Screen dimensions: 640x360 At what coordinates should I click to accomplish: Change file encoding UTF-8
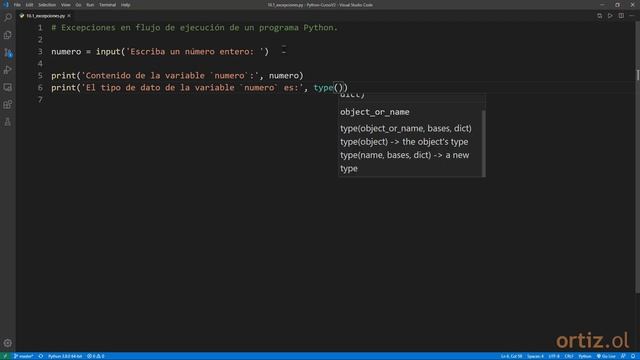click(554, 356)
